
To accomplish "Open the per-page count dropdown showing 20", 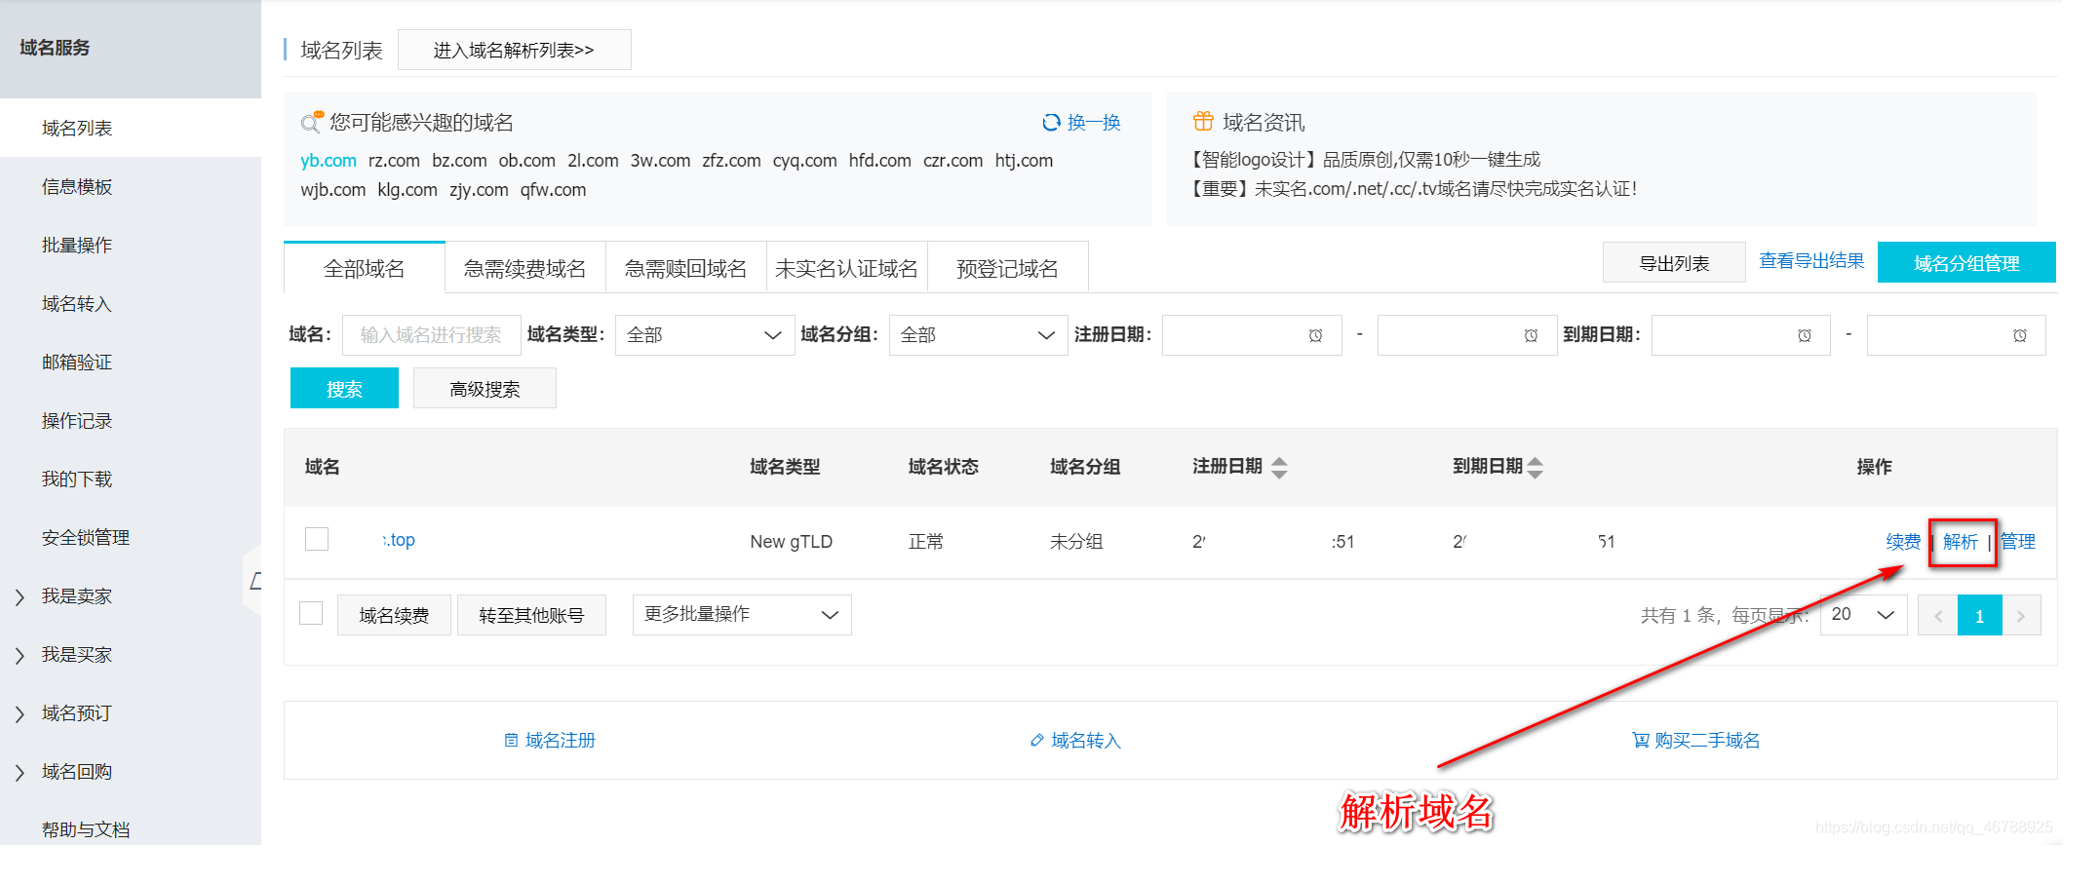I will (1863, 615).
